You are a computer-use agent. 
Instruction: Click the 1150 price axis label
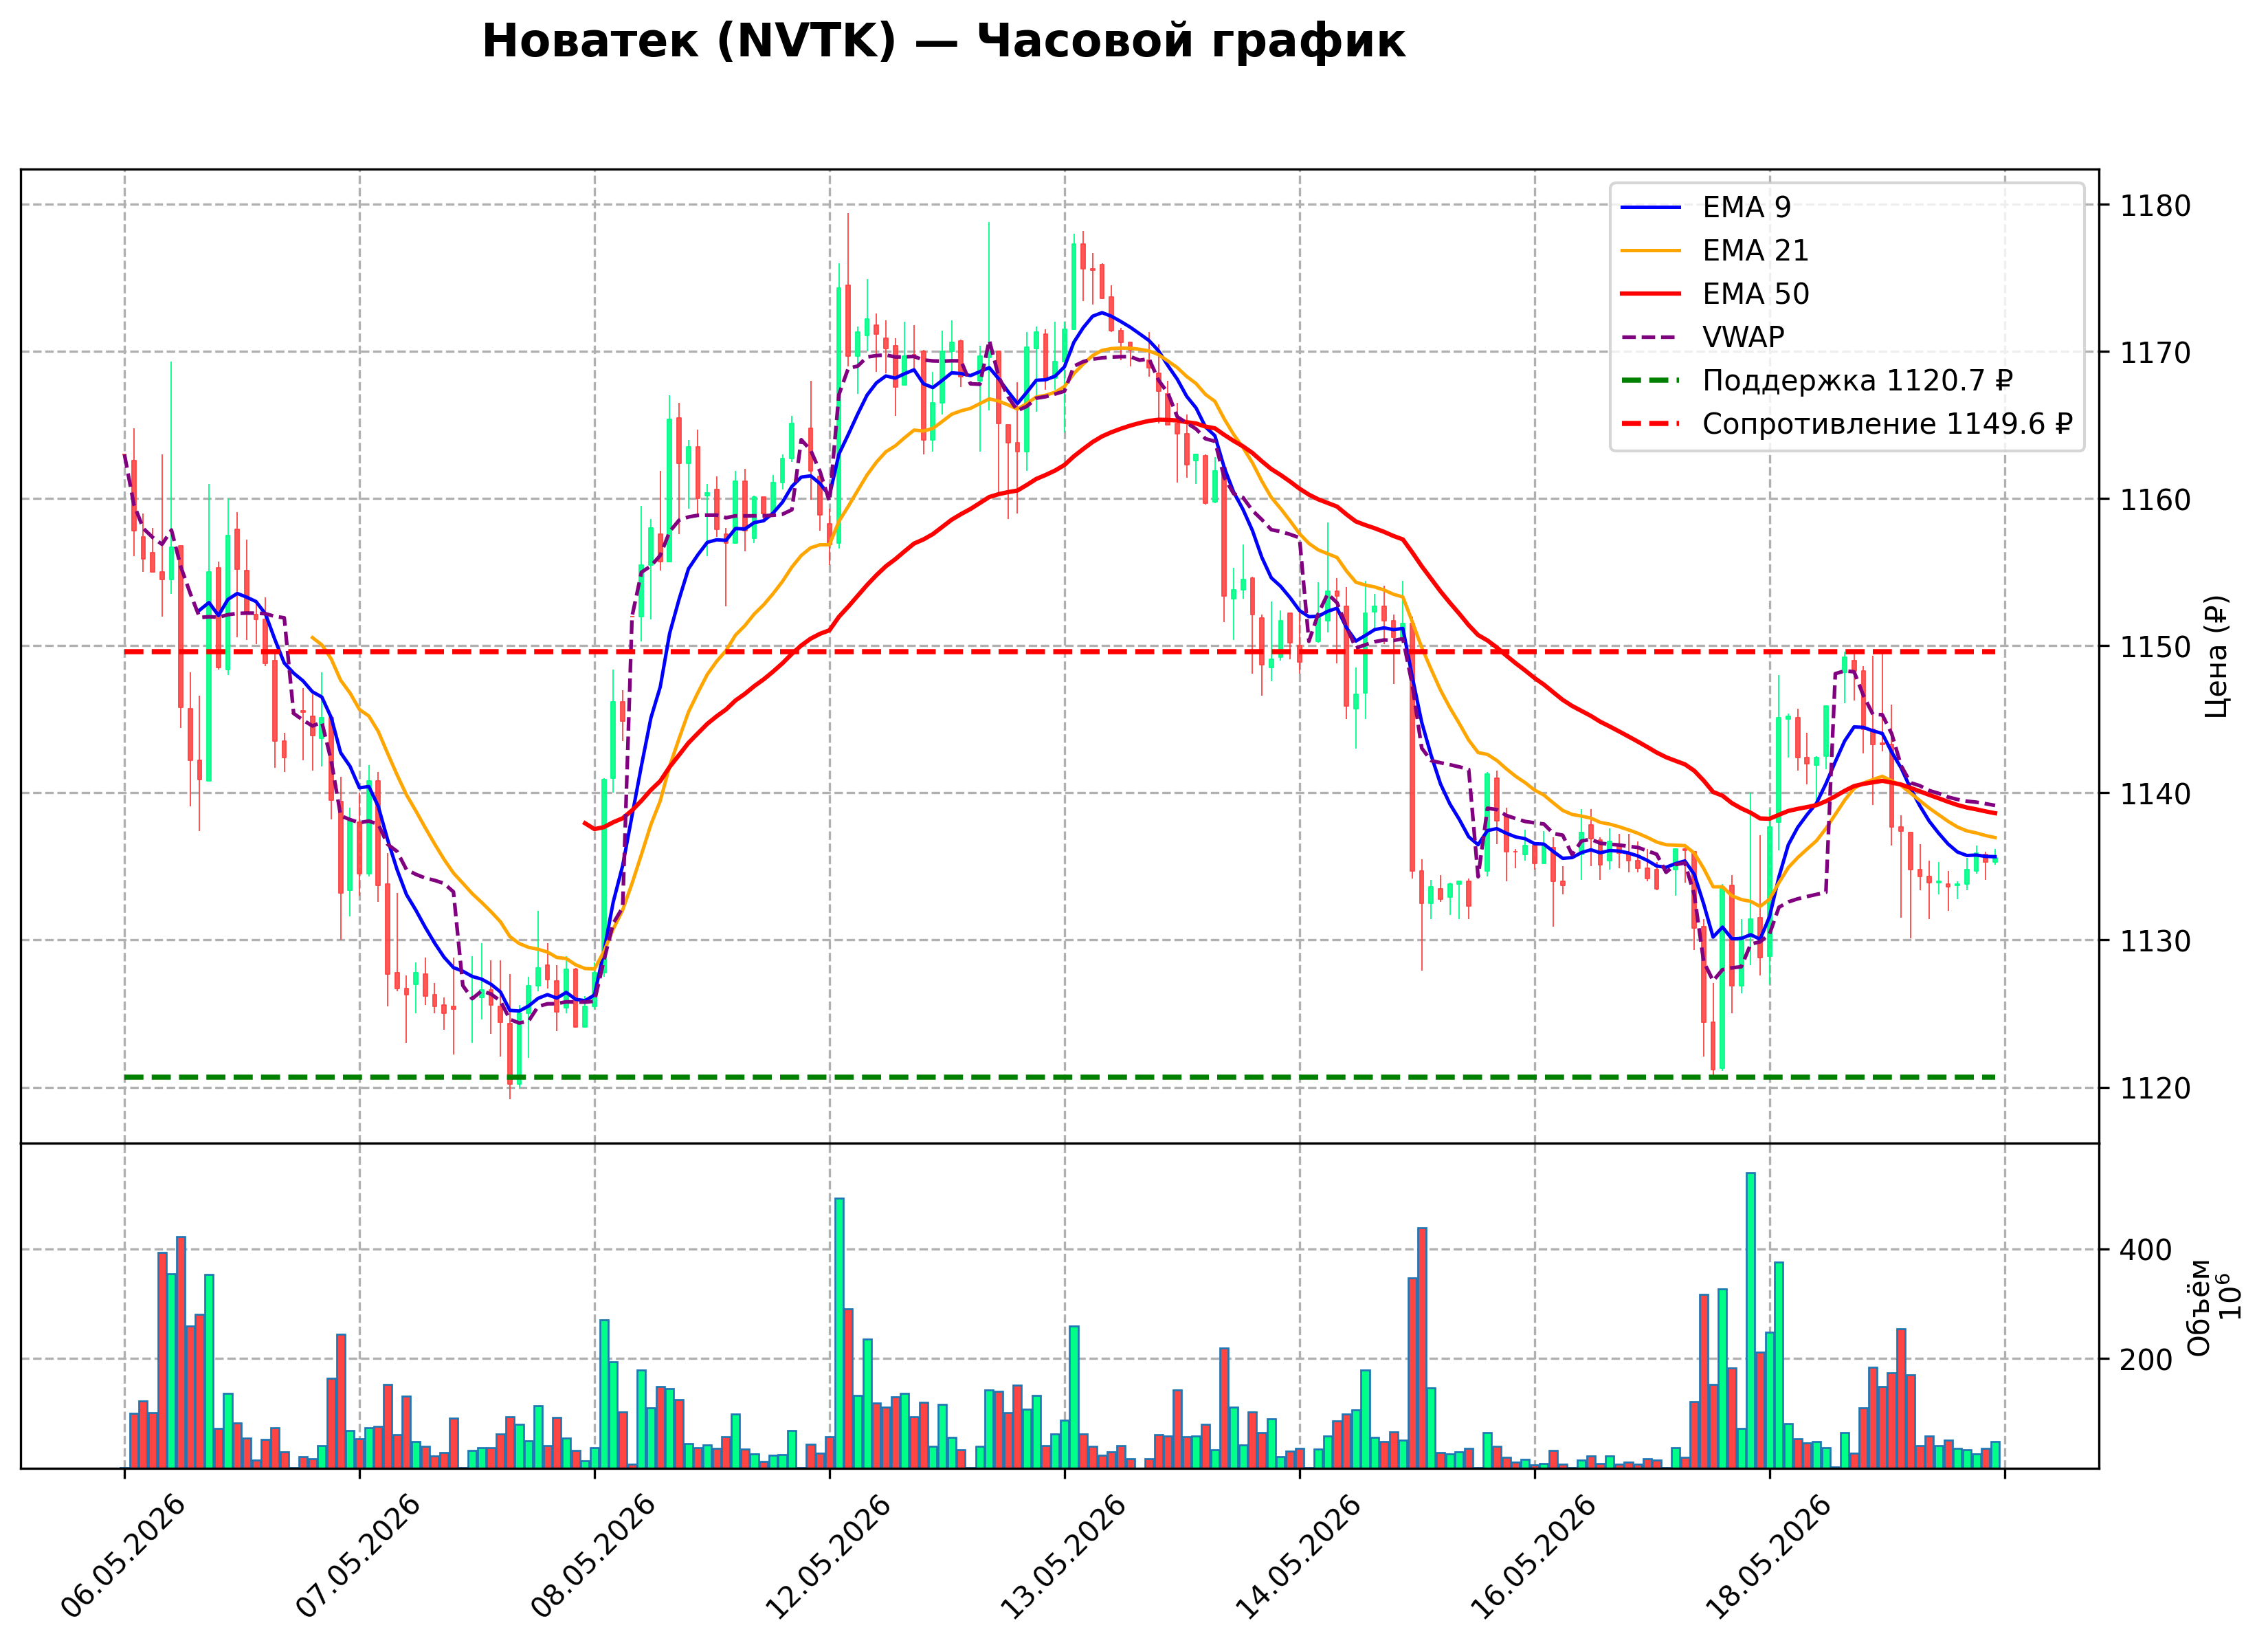[x=2155, y=647]
